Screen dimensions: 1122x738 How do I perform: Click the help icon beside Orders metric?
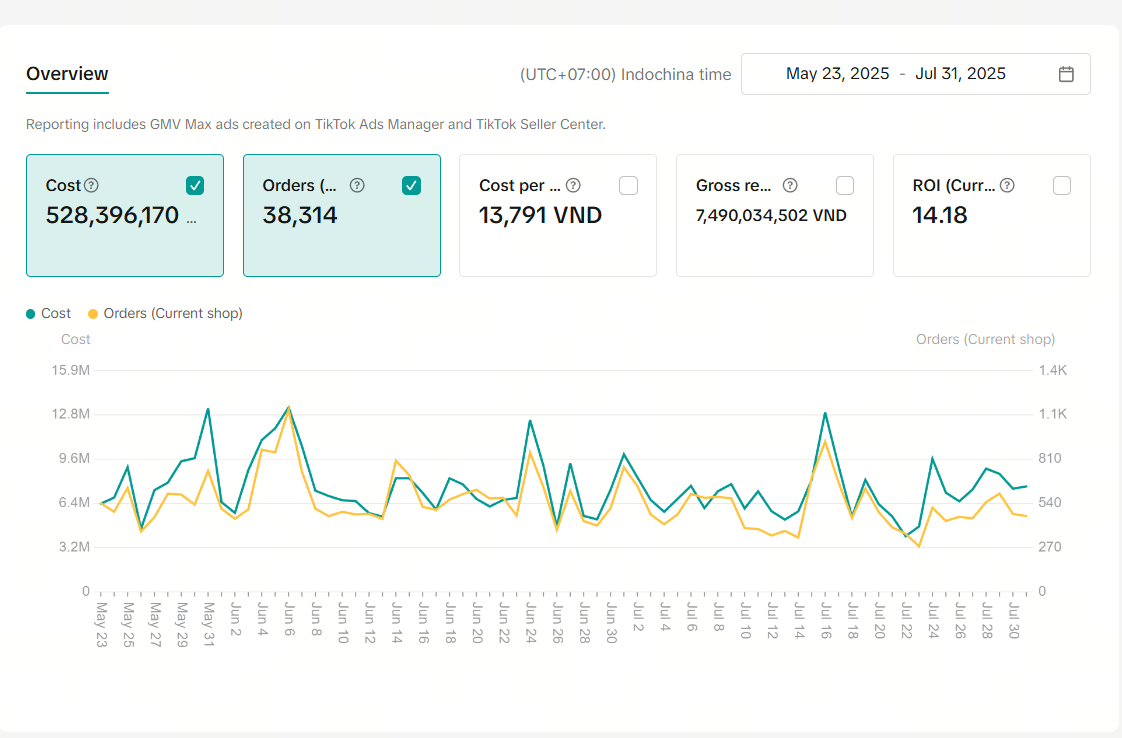pyautogui.click(x=357, y=185)
